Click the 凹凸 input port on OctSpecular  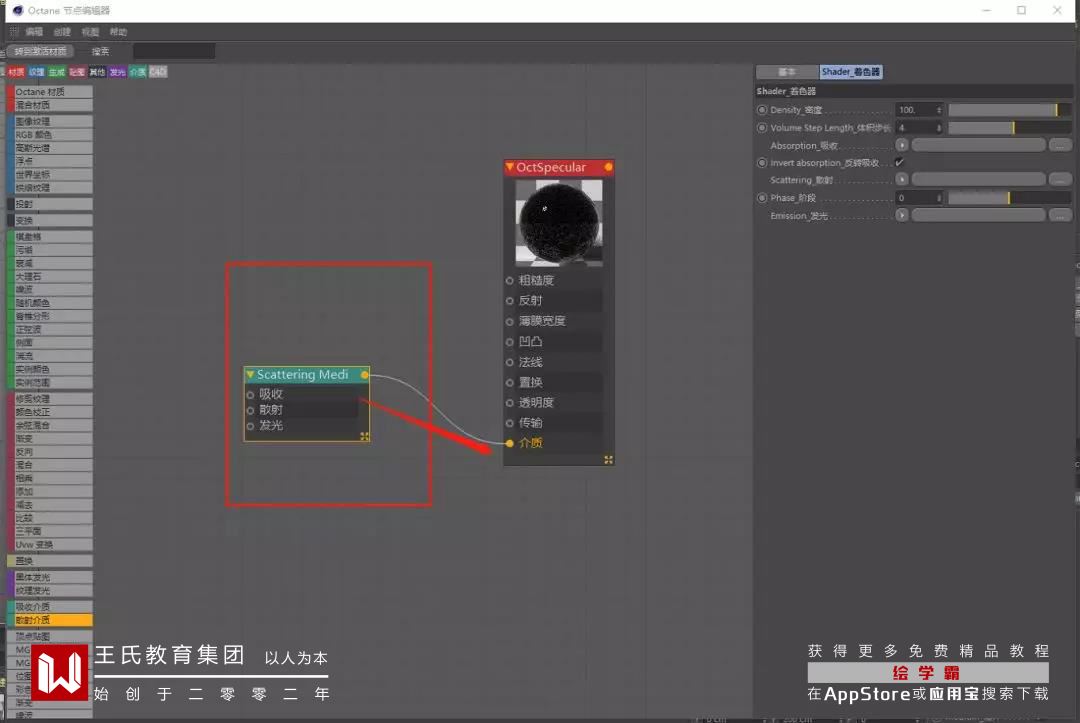tap(510, 342)
